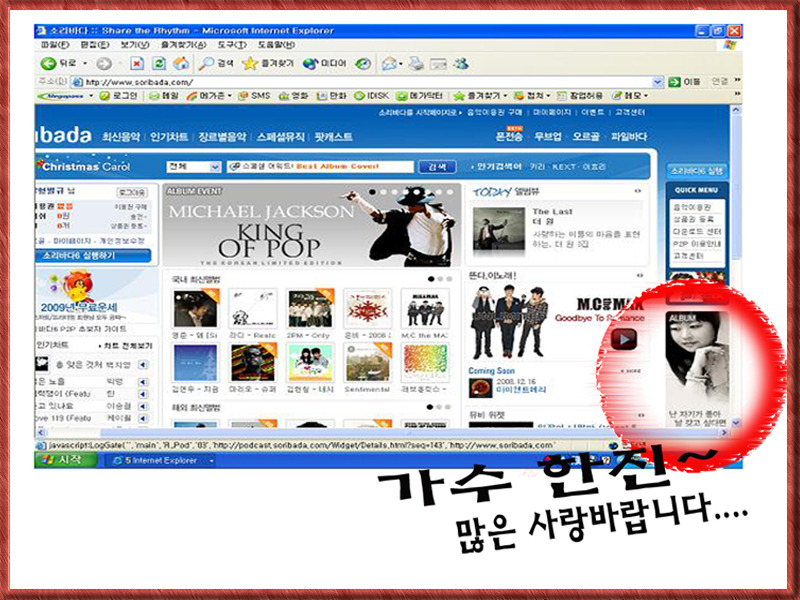Open the Internet Explorer taskbar group dropdown

point(211,460)
